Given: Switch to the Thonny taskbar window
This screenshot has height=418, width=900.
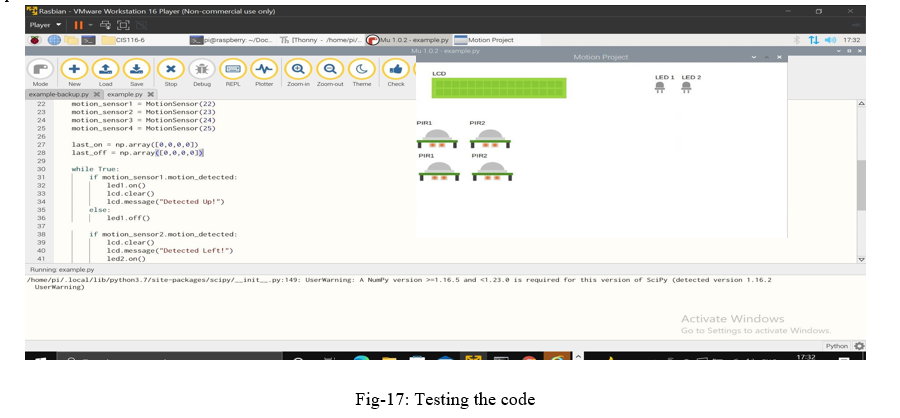Looking at the screenshot, I should pos(321,40).
